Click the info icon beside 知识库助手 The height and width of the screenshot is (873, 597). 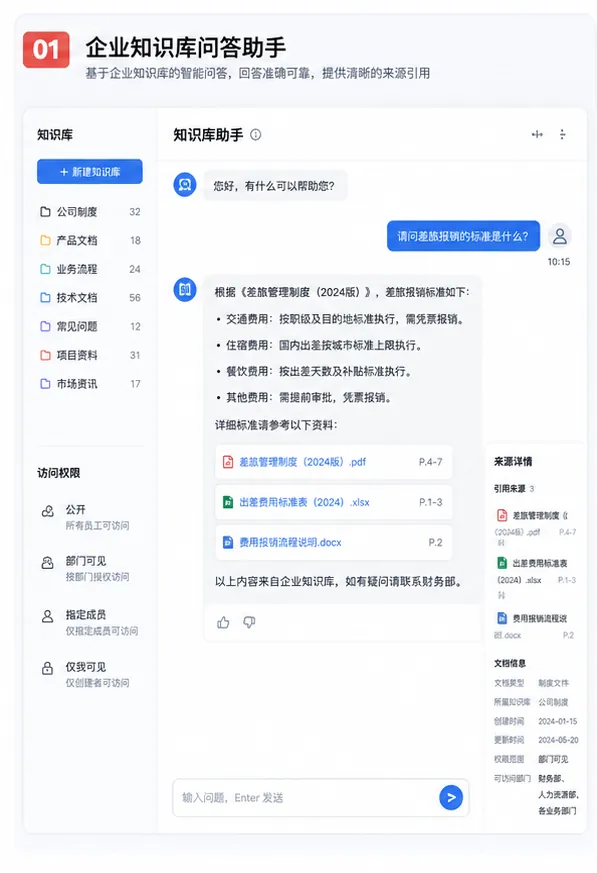click(x=256, y=135)
